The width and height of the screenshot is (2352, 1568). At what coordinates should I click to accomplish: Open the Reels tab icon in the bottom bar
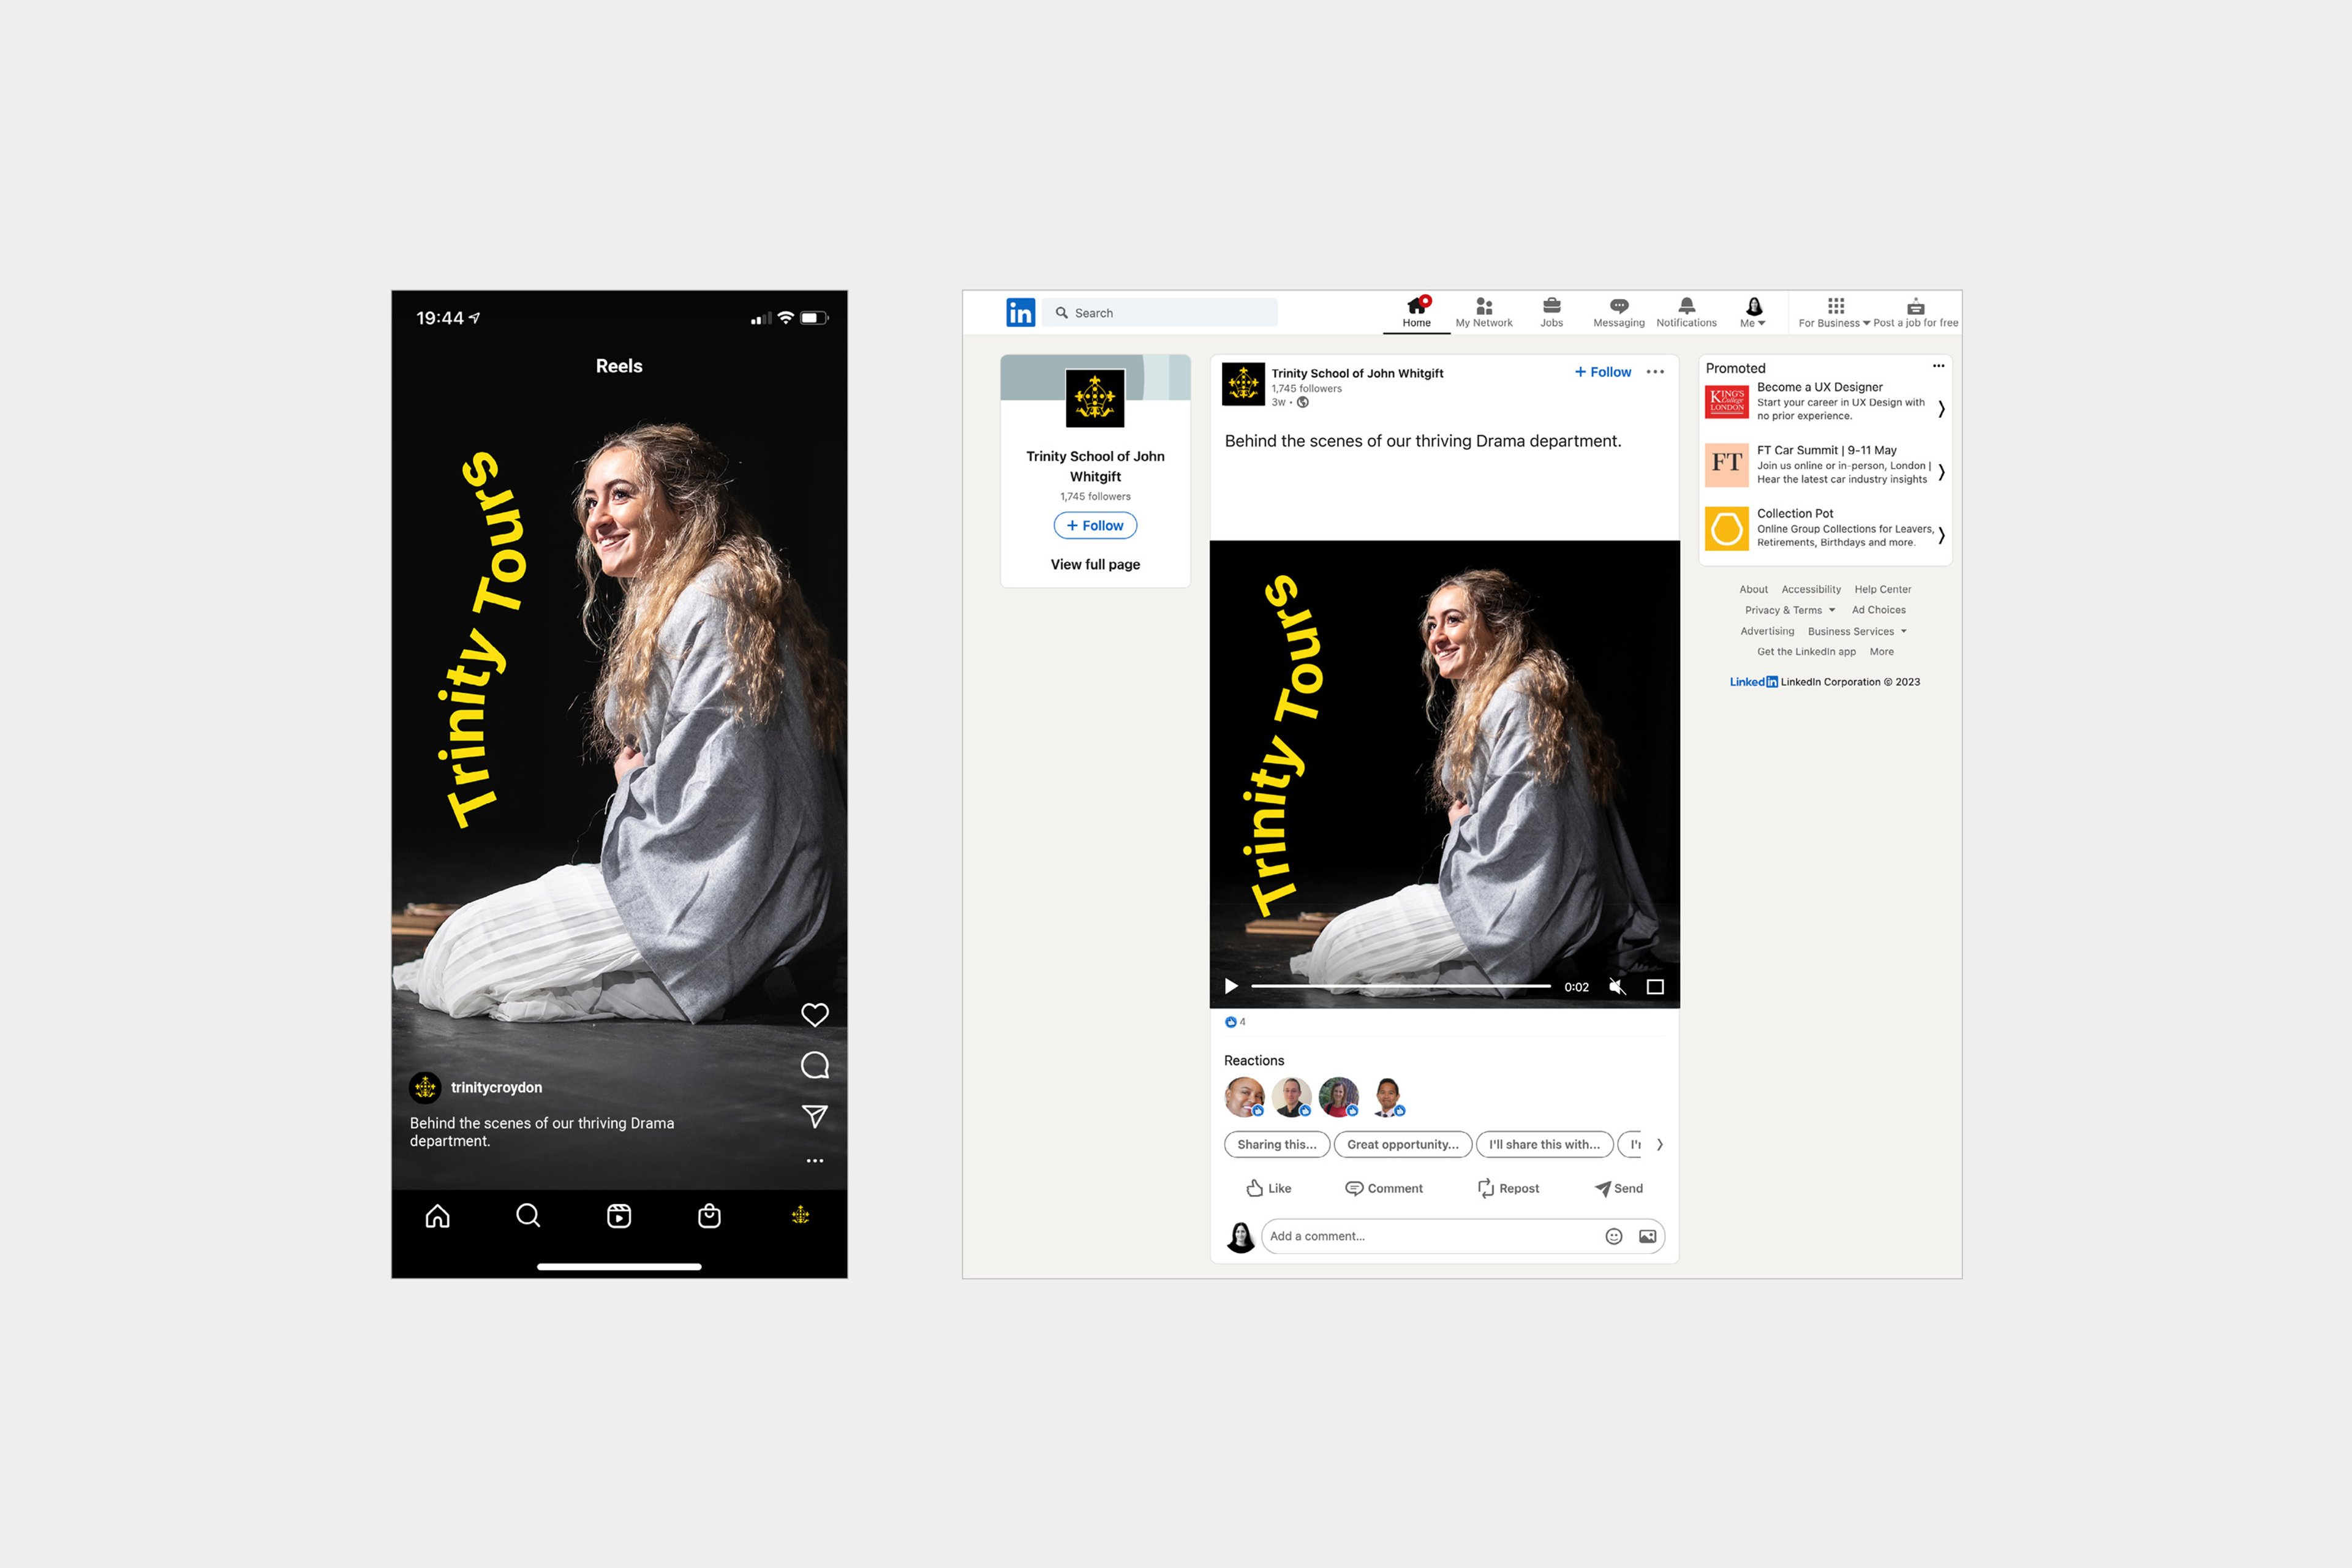[619, 1216]
